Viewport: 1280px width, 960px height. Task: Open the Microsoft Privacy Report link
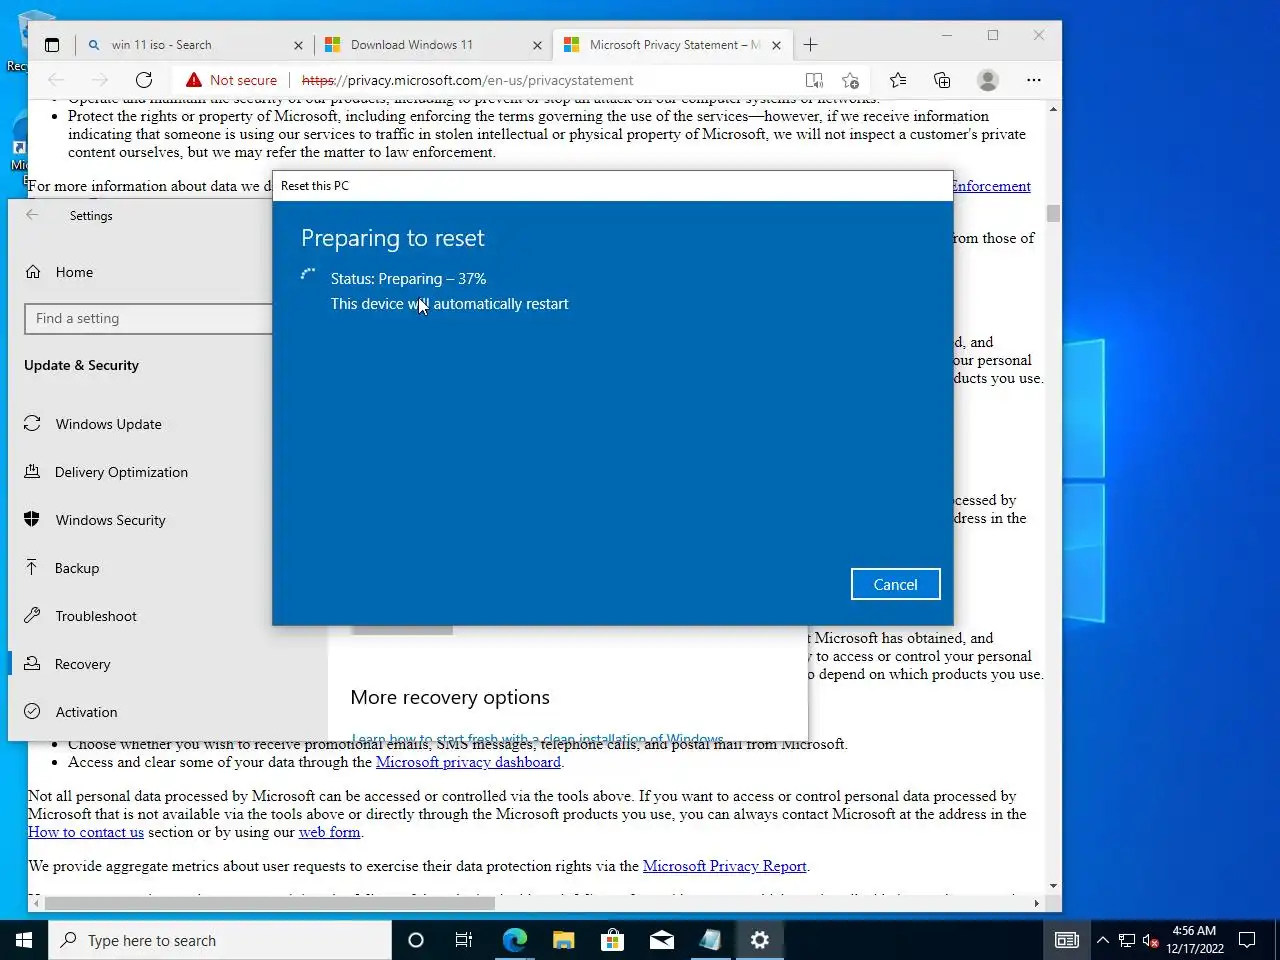click(x=724, y=866)
